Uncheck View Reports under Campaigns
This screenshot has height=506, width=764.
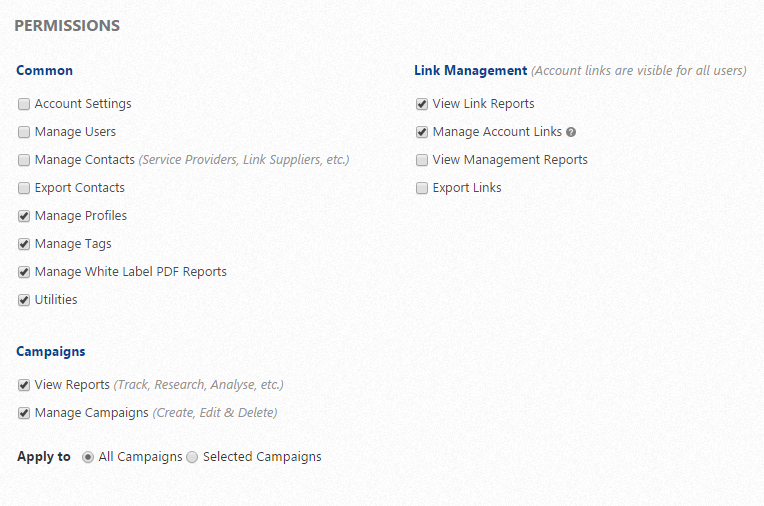24,385
